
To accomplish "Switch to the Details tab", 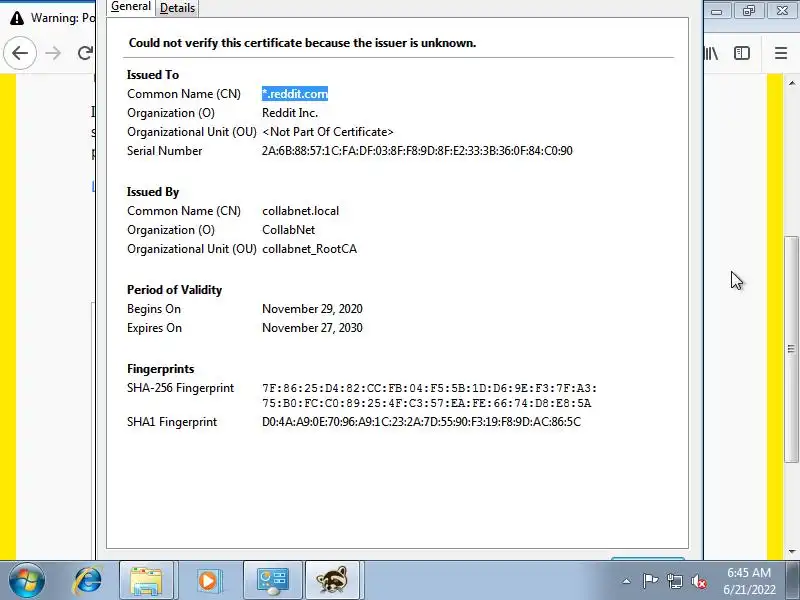I will point(177,8).
